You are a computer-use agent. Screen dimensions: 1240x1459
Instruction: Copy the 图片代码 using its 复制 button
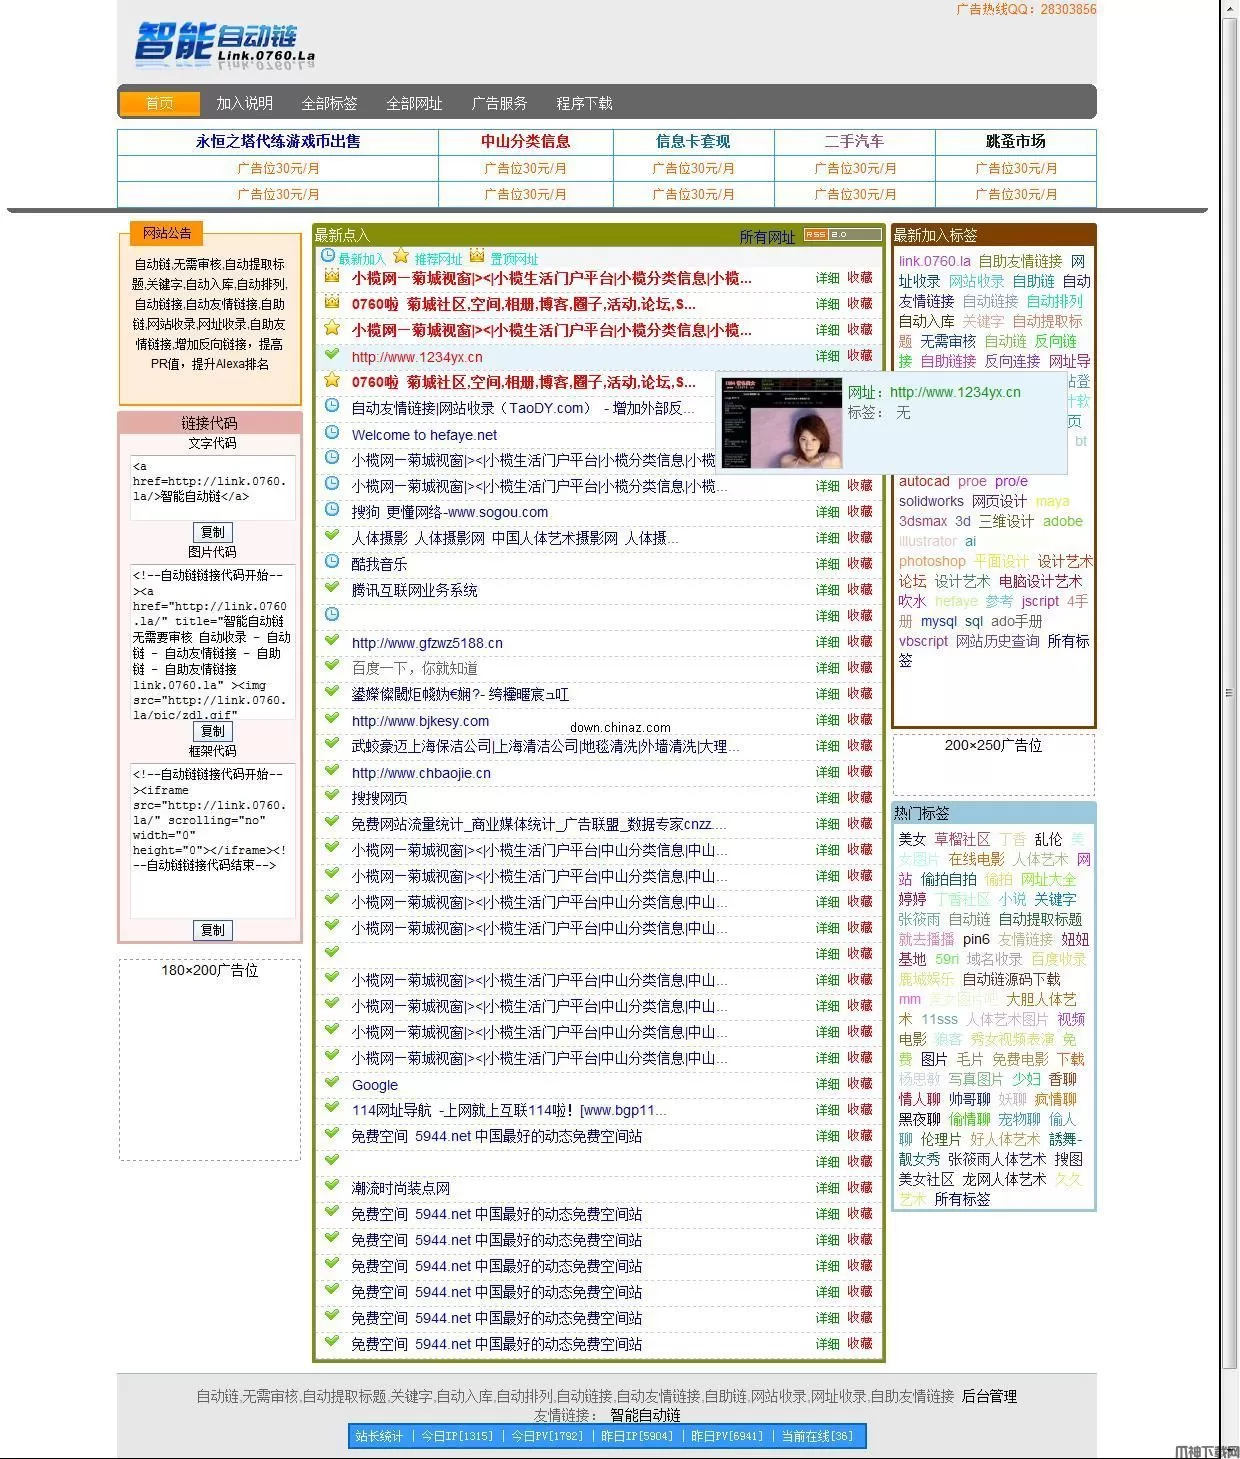point(212,731)
